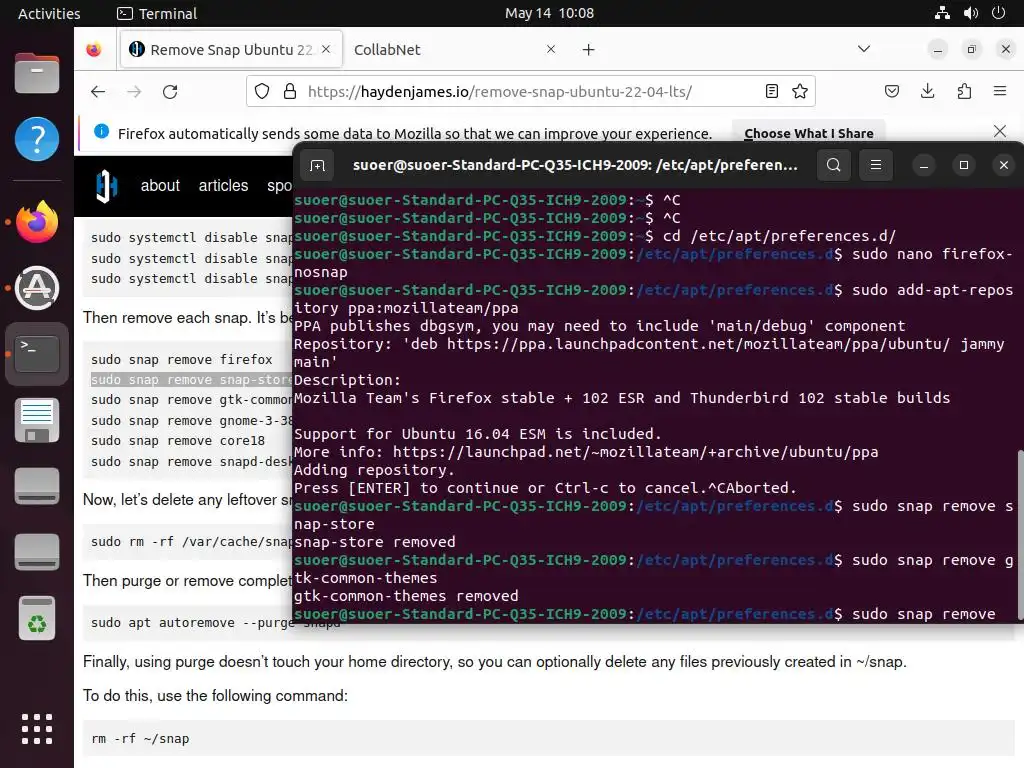
Task: Click the terminal window title text
Action: tap(575, 165)
